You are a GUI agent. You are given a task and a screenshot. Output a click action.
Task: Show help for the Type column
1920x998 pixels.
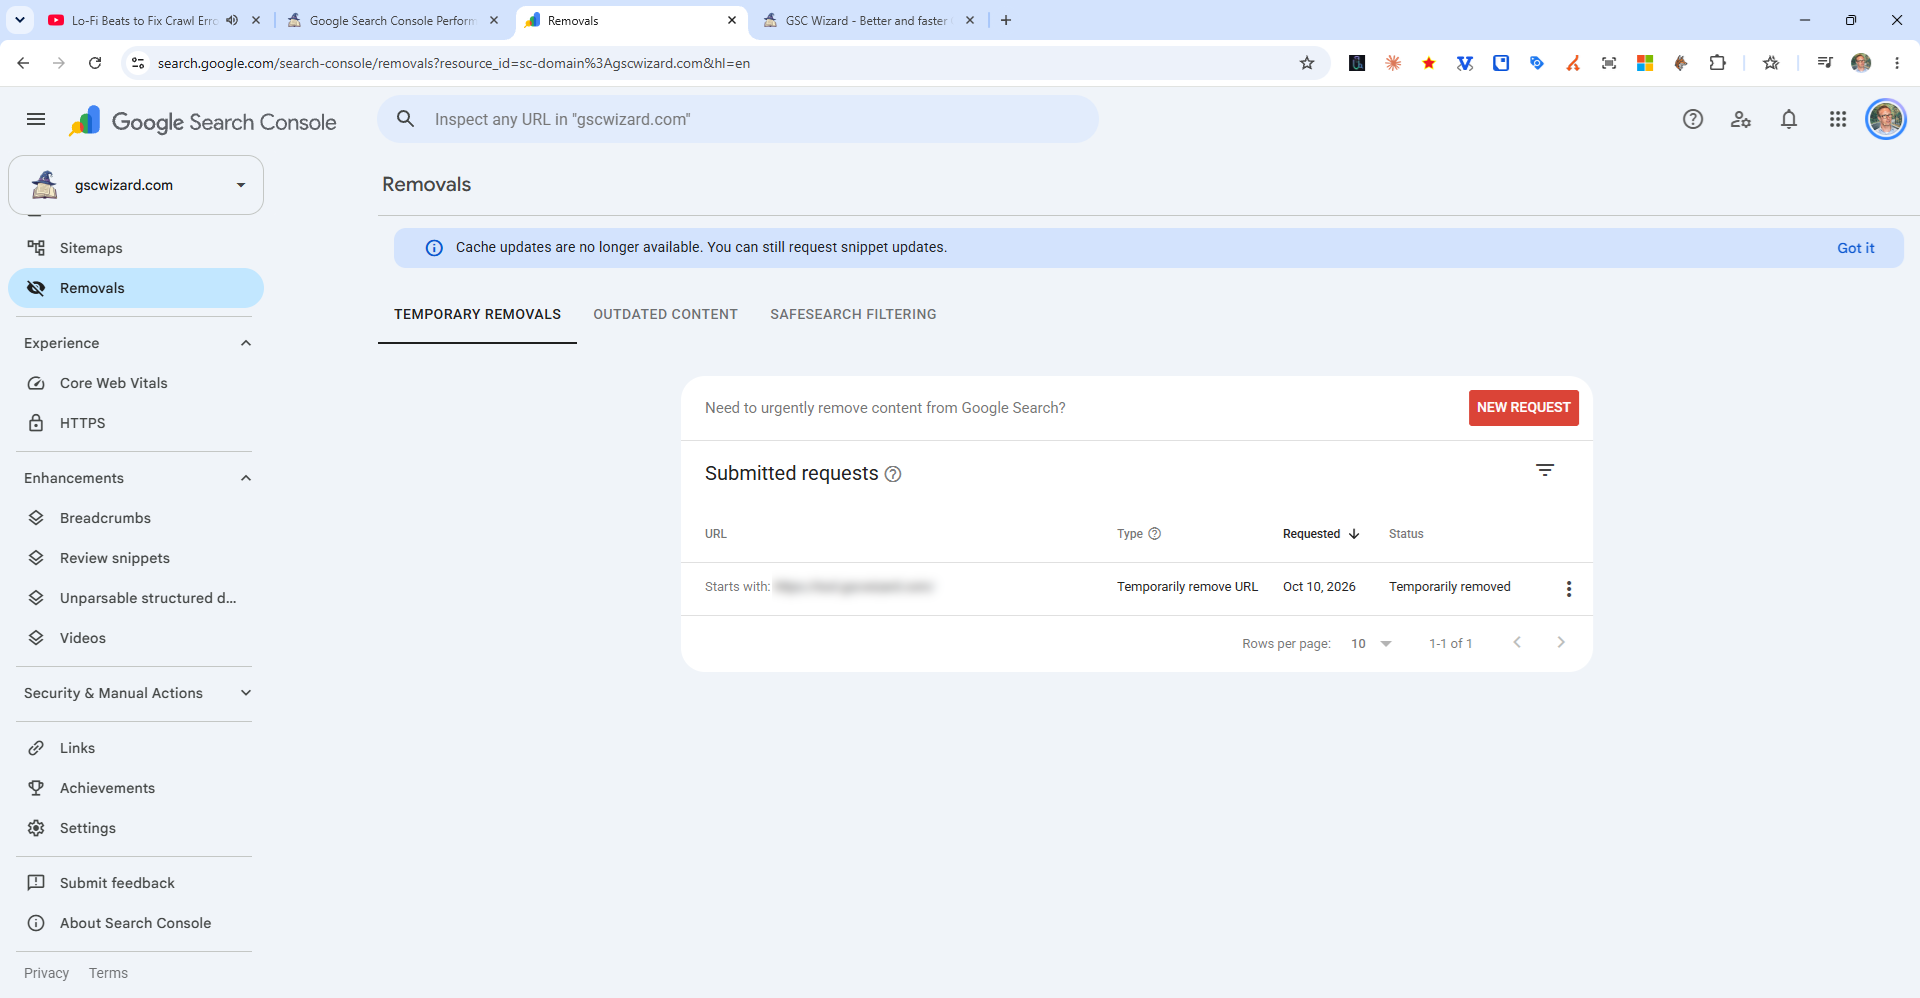(1155, 534)
